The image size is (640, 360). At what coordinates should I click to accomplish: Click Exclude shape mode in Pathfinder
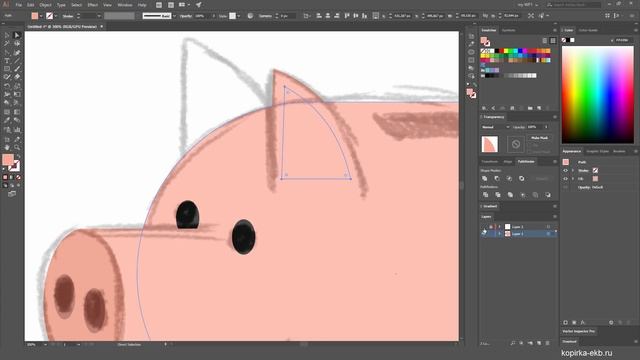click(522, 178)
